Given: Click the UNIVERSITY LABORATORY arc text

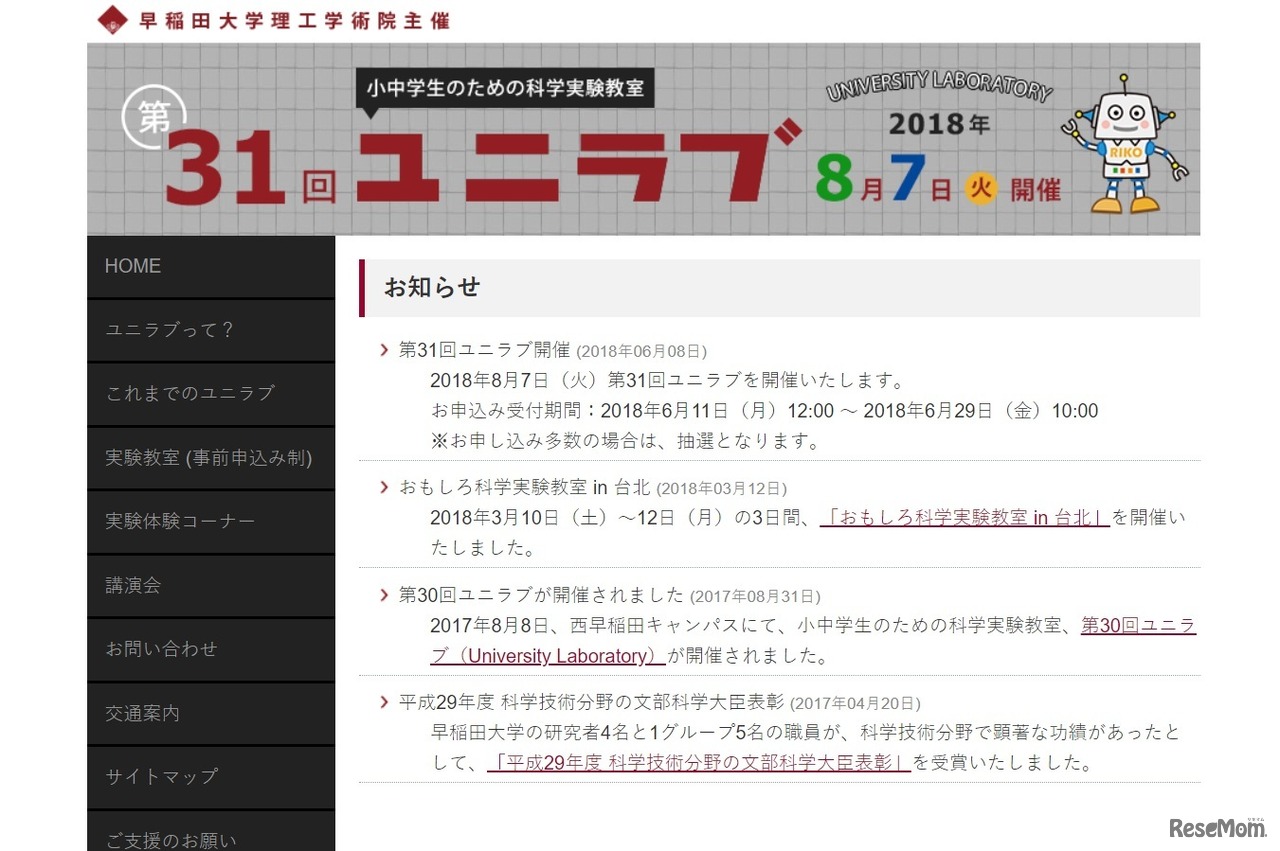Looking at the screenshot, I should tap(938, 87).
